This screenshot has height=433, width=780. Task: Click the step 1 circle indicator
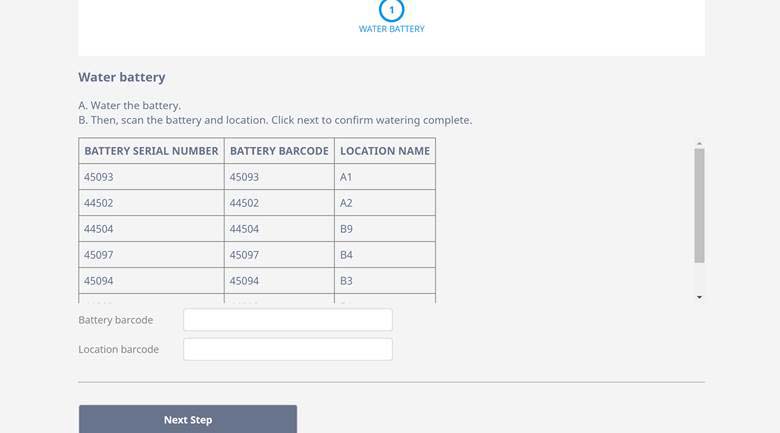pos(391,9)
